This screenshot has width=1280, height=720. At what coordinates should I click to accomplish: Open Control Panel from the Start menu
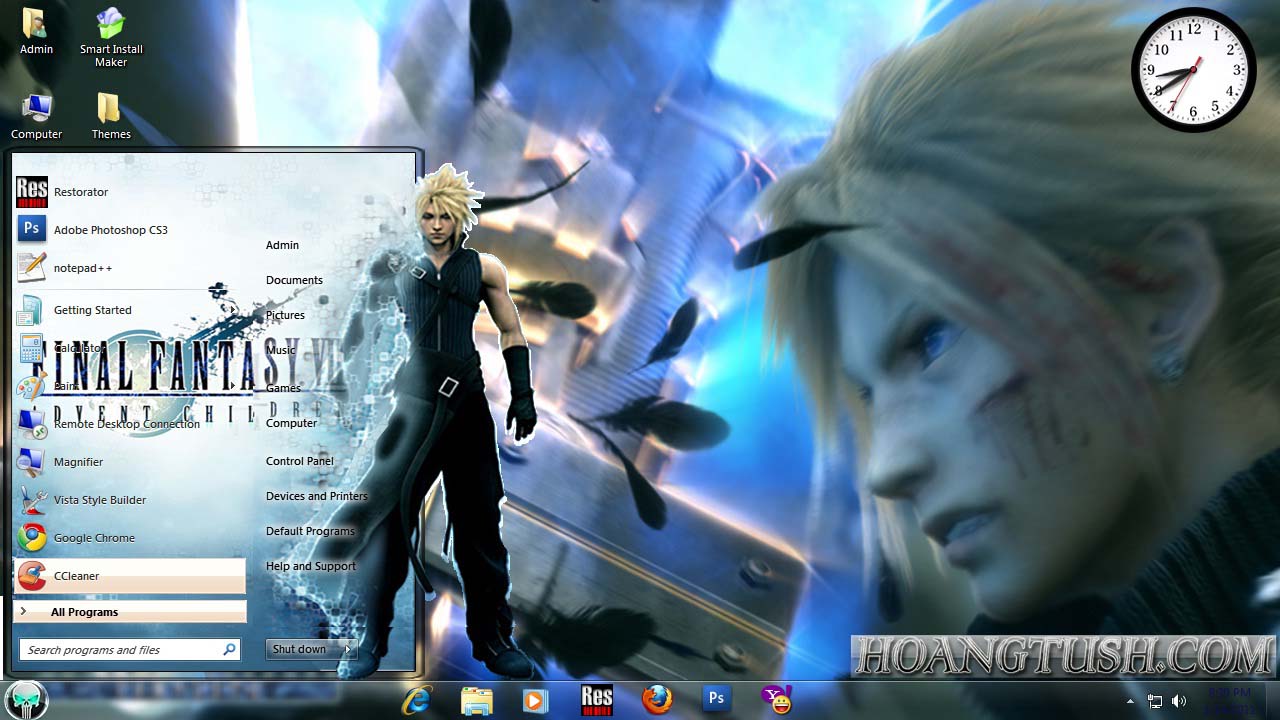coord(298,460)
